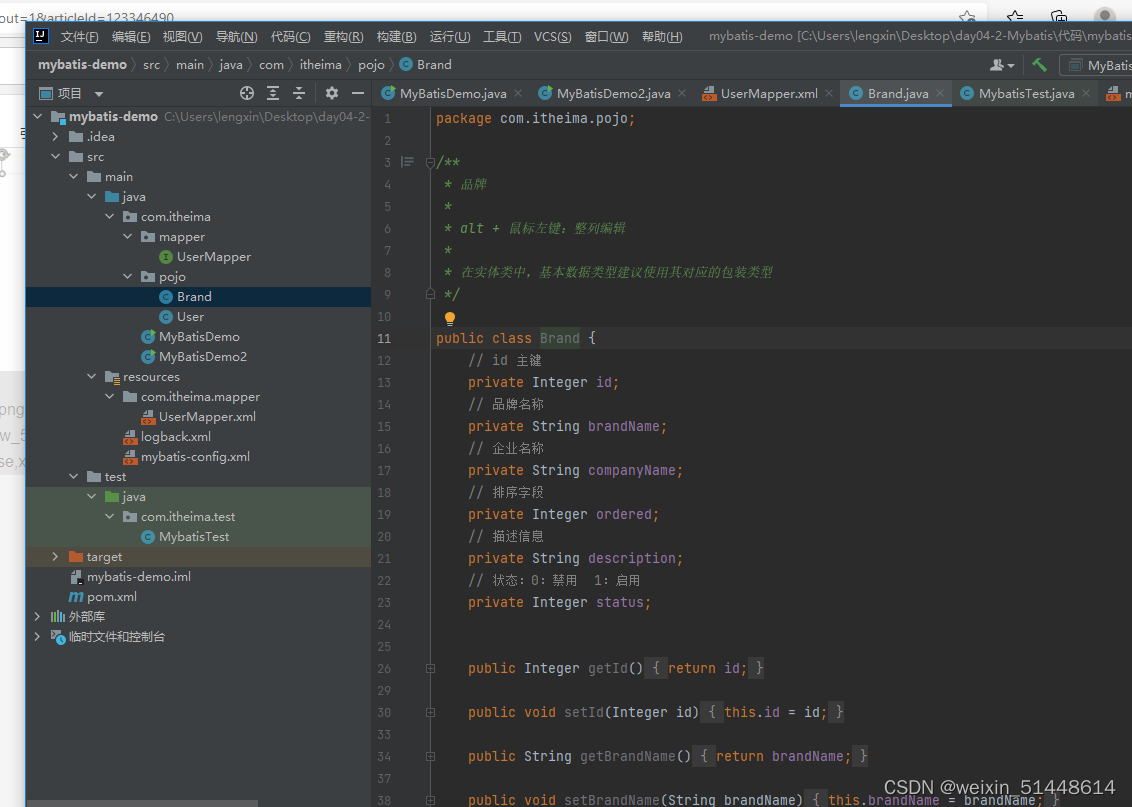The width and height of the screenshot is (1132, 807).
Task: Open the VCS(S) menu
Action: coord(552,37)
